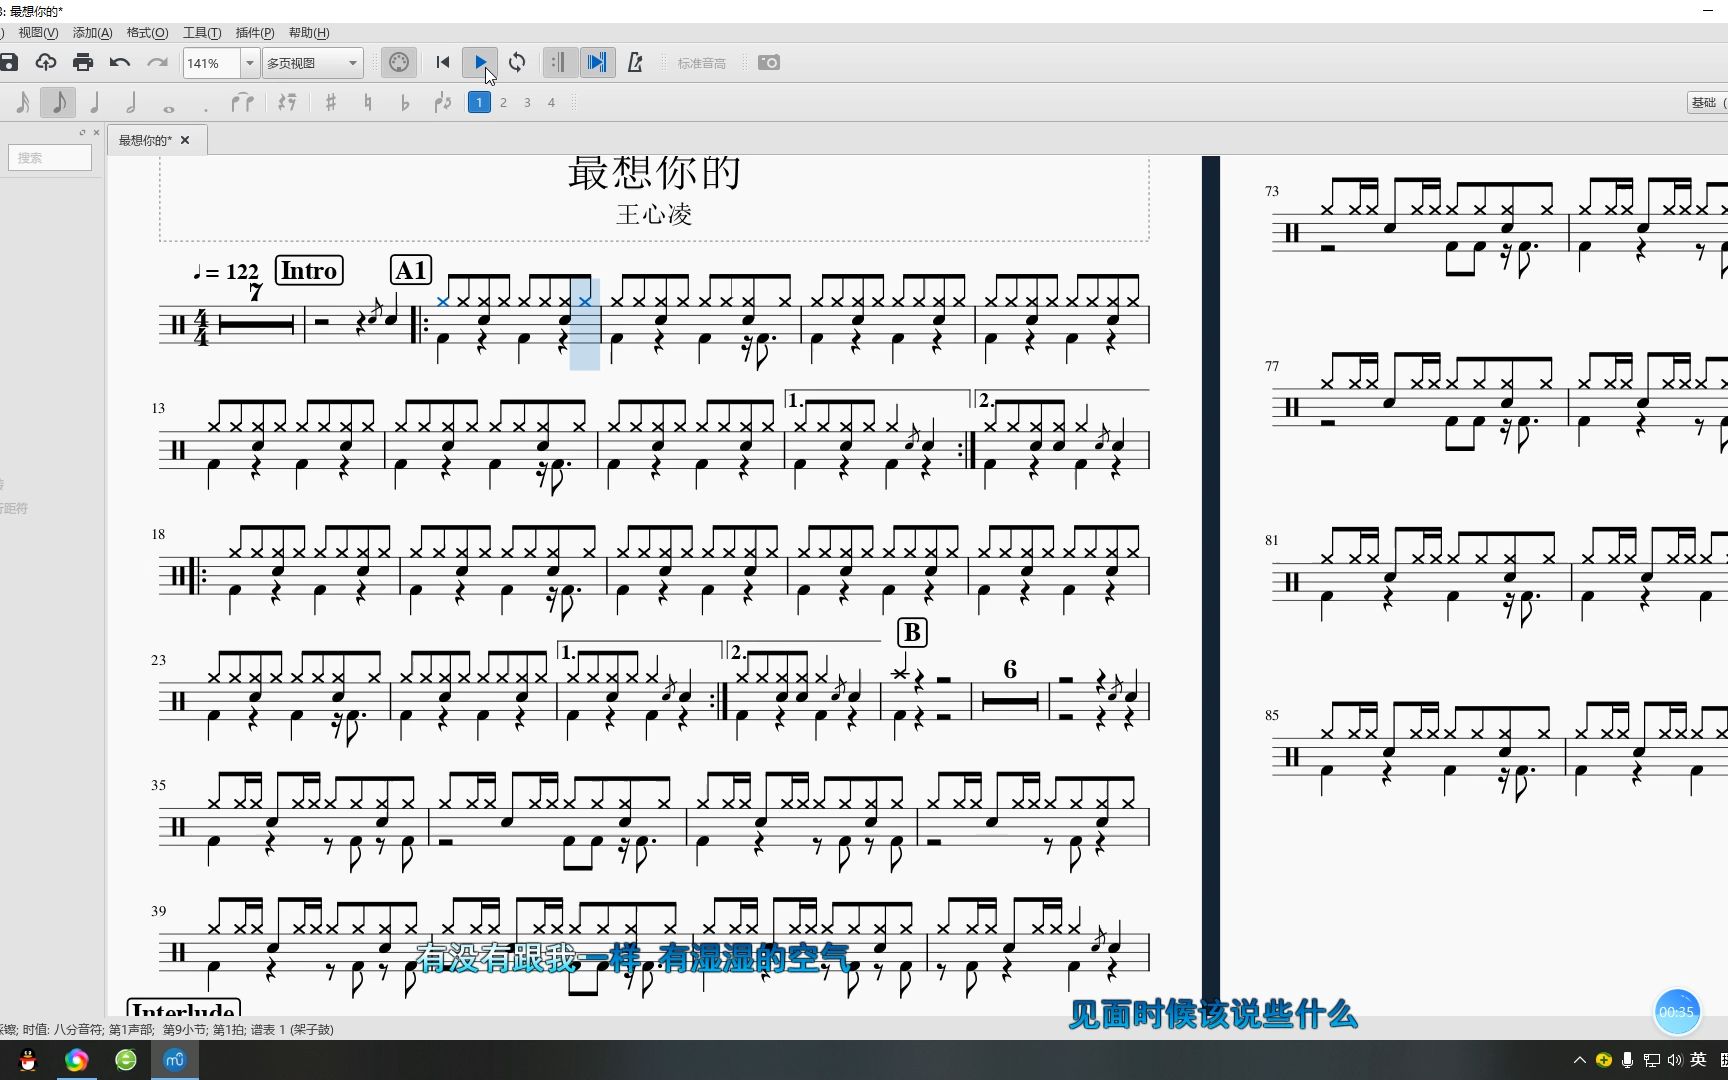Focus the palette 搜索 search field
Viewport: 1728px width, 1080px height.
tap(50, 158)
